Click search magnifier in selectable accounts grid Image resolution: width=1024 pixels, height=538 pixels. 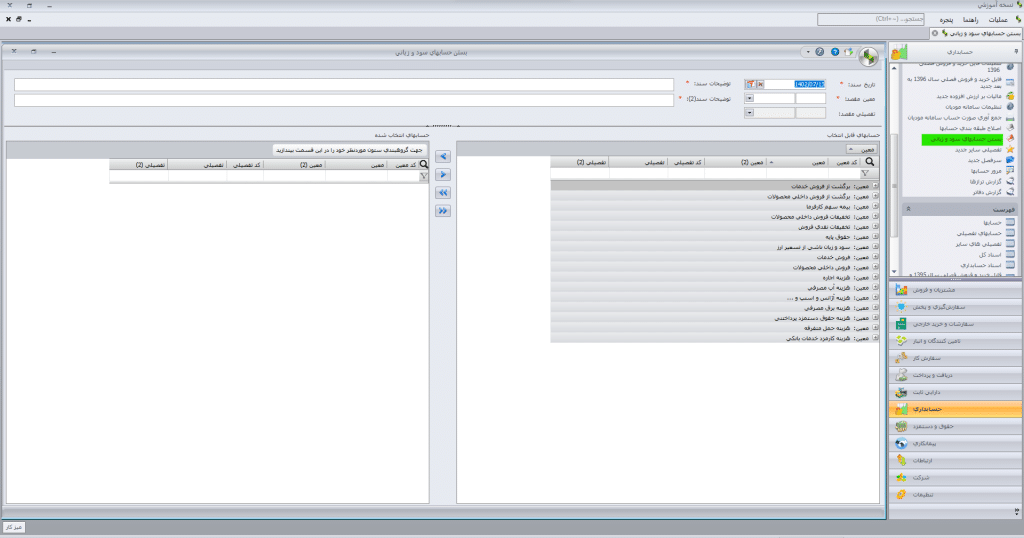point(870,162)
